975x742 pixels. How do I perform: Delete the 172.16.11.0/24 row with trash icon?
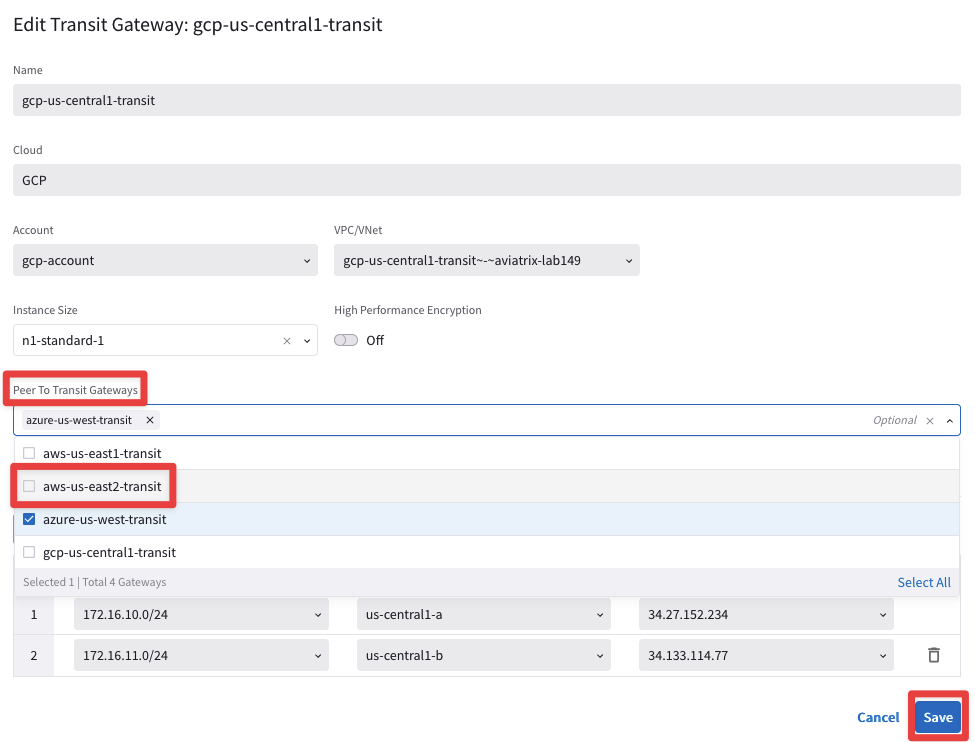tap(934, 656)
